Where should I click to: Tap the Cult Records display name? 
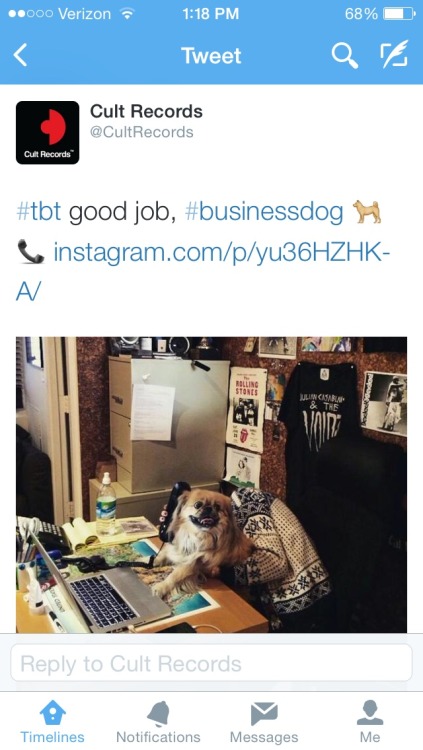[146, 111]
